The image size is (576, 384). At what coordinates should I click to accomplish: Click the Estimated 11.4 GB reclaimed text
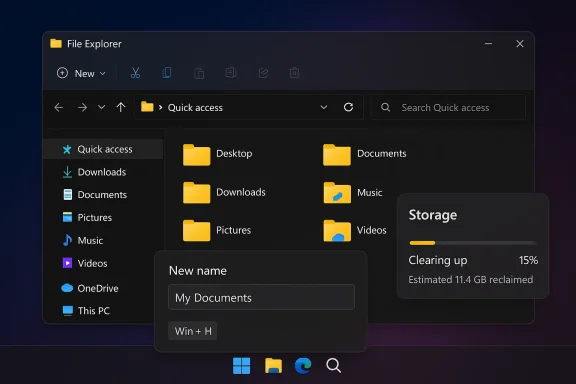[471, 280]
